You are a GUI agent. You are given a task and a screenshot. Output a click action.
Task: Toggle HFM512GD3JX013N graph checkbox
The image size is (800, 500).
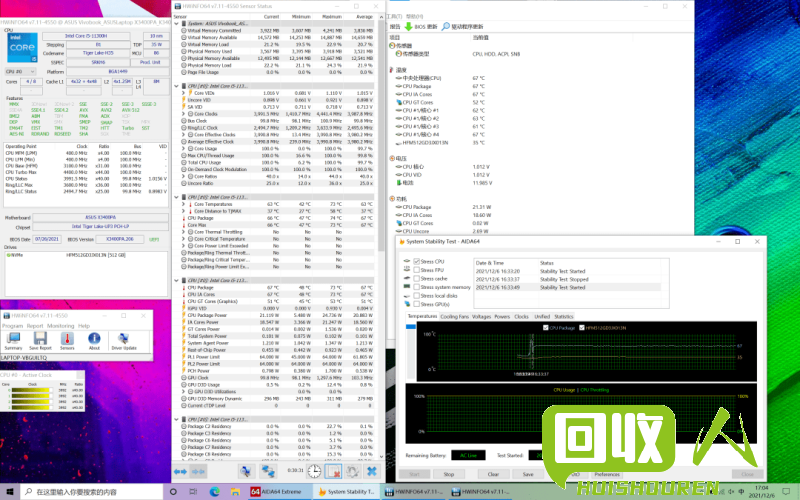tap(582, 328)
